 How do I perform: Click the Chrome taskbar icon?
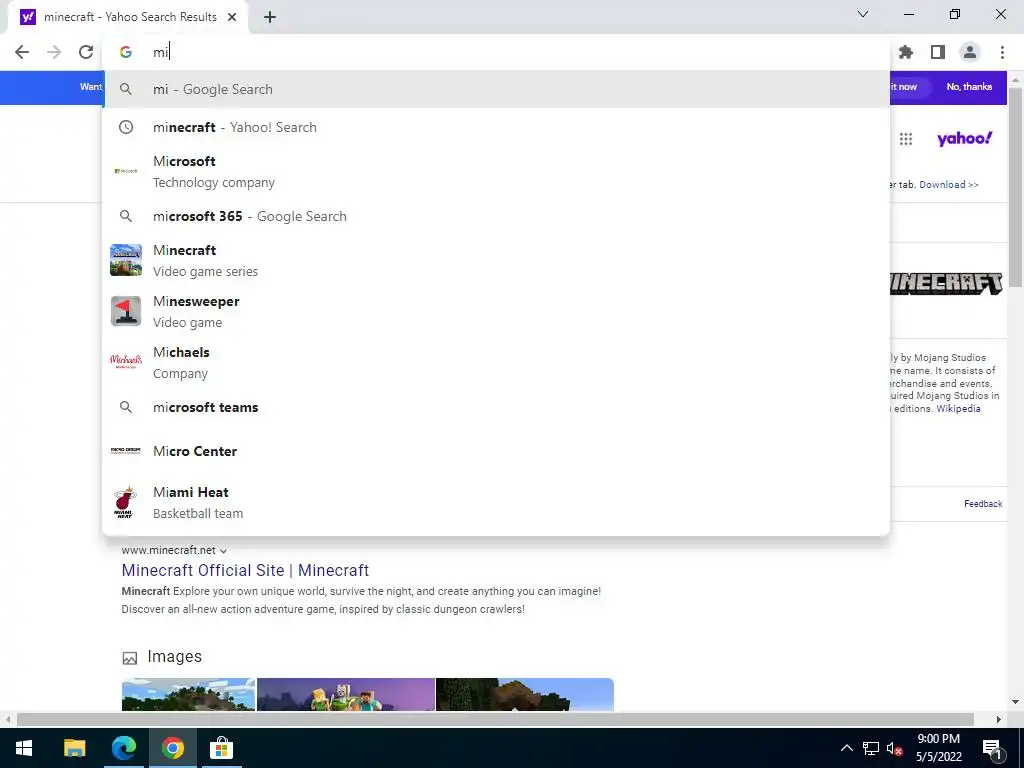point(173,748)
